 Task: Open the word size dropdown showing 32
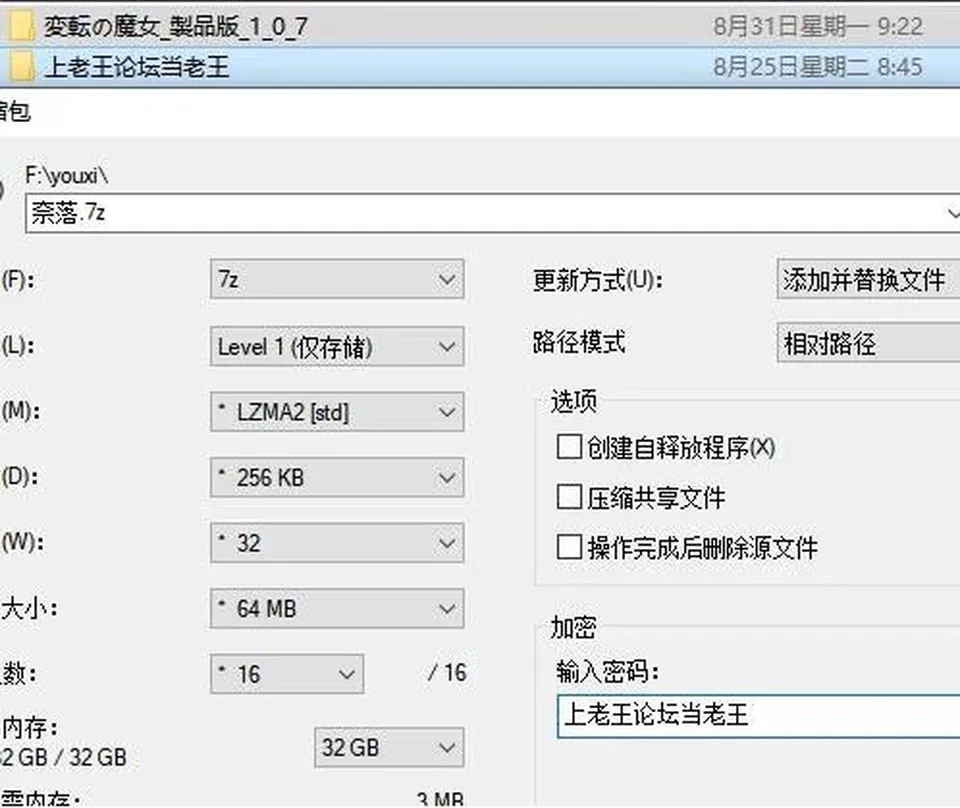337,543
